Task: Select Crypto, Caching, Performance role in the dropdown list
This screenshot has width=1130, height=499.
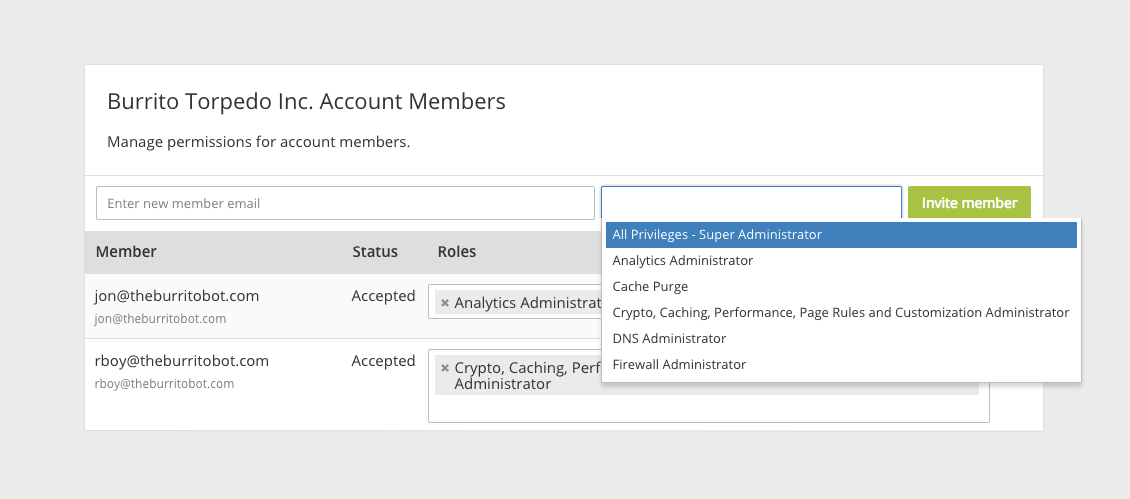Action: pyautogui.click(x=841, y=313)
